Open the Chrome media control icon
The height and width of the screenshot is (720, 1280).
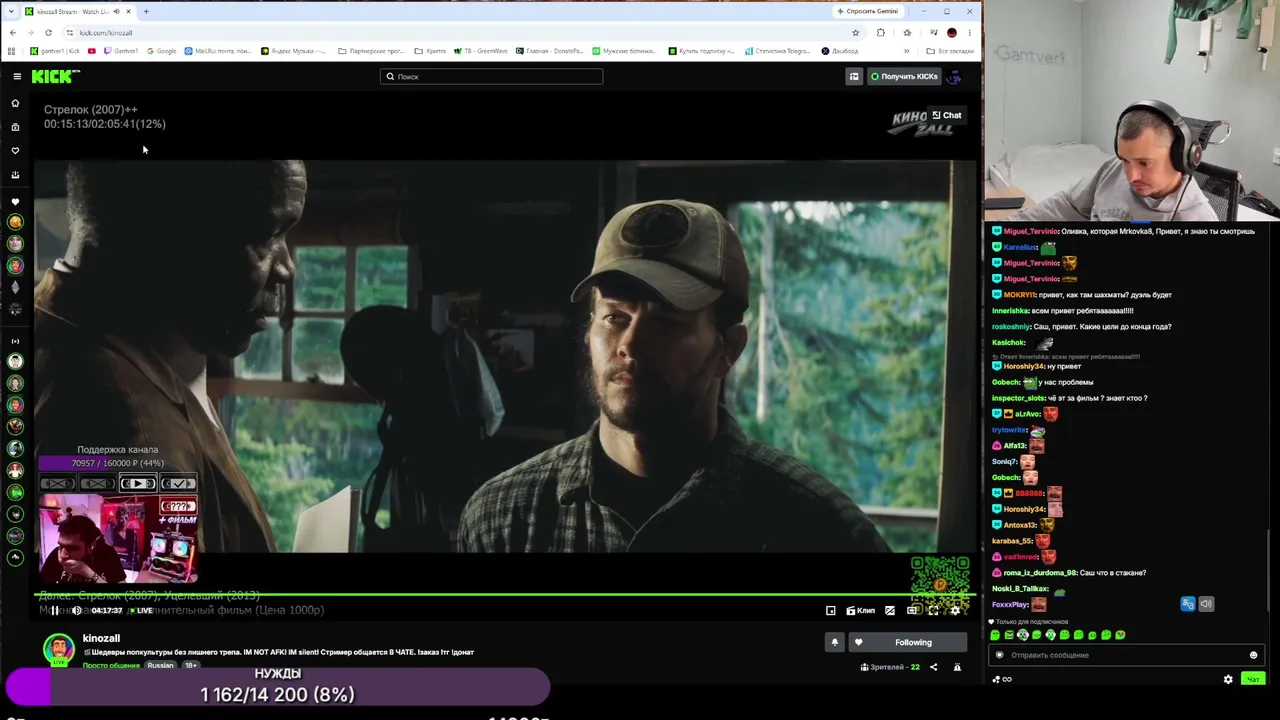[933, 33]
